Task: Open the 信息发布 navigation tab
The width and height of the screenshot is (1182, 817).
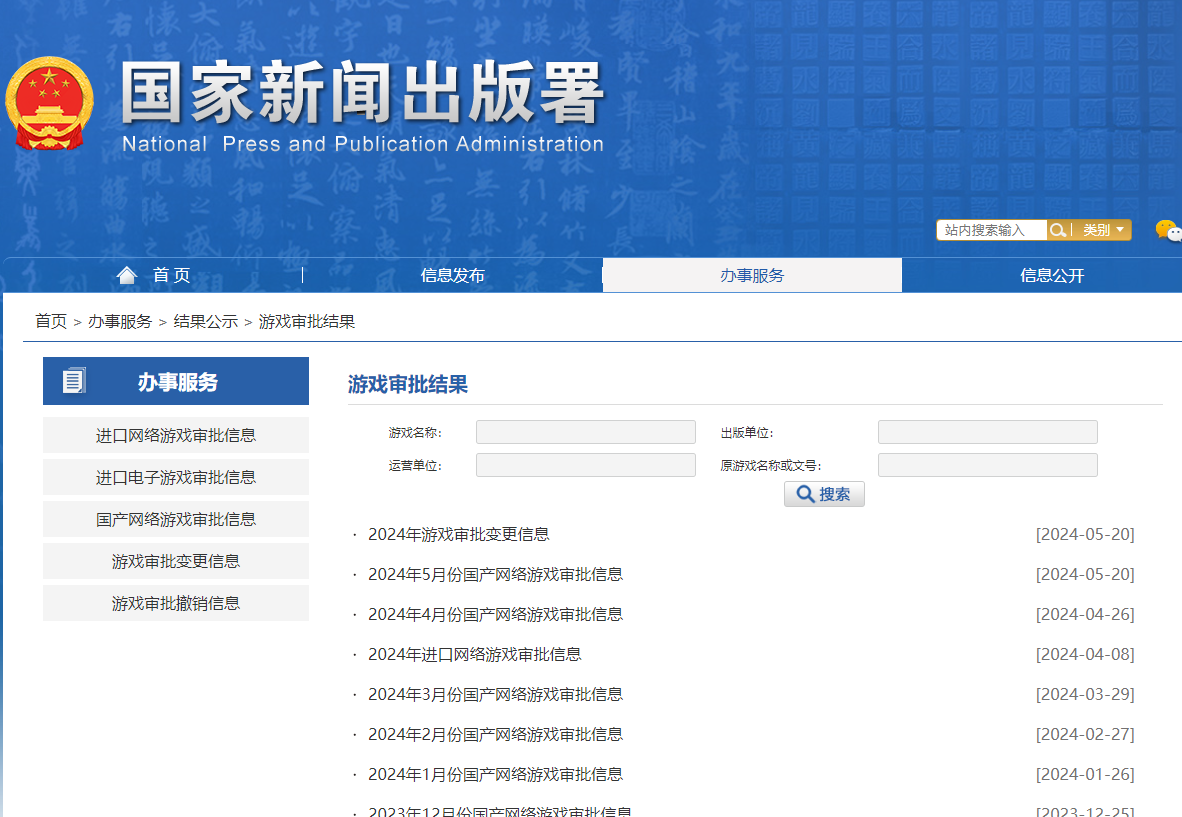Action: point(452,275)
